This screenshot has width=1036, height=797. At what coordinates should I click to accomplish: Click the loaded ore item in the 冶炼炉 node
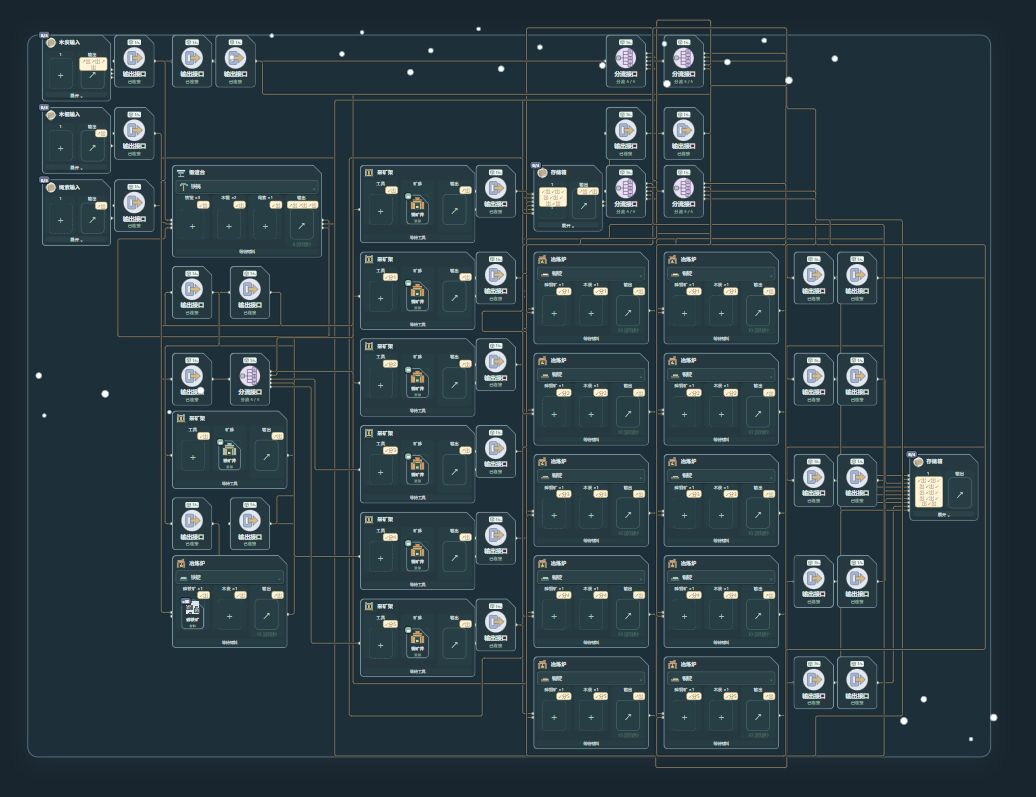(192, 615)
